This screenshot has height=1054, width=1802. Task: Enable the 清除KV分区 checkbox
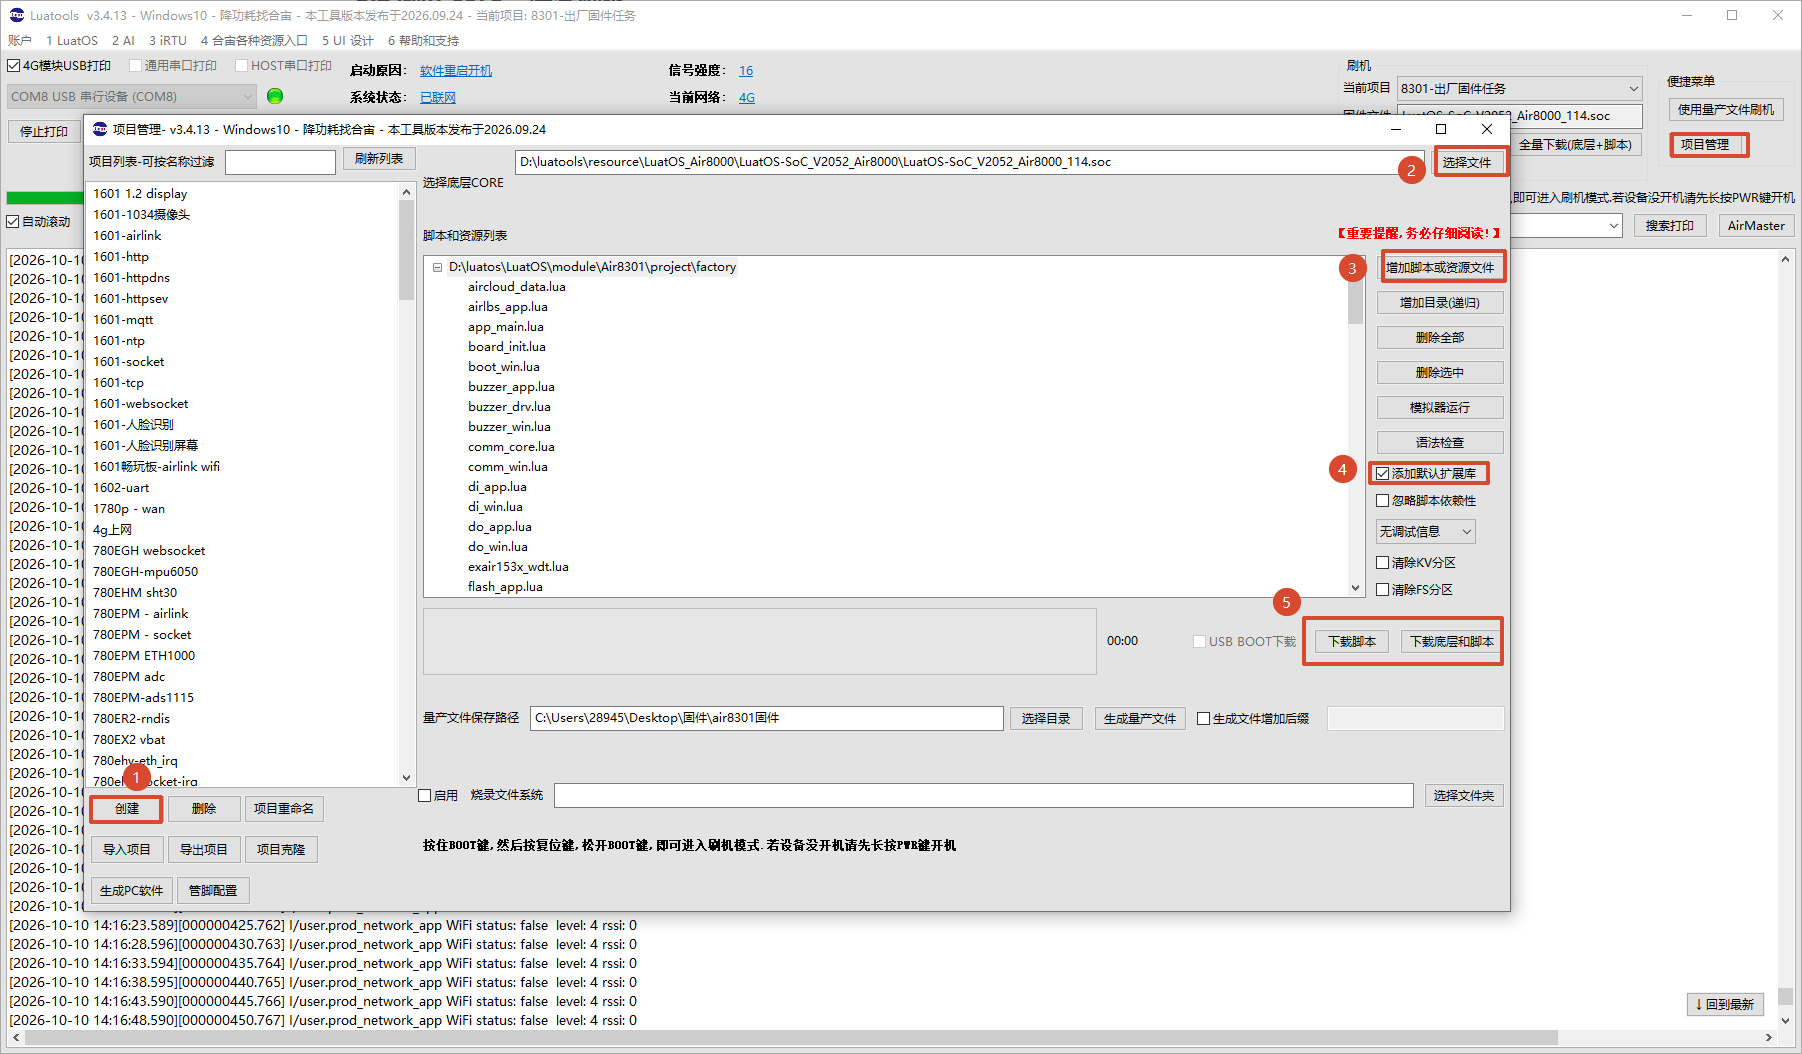[1383, 563]
